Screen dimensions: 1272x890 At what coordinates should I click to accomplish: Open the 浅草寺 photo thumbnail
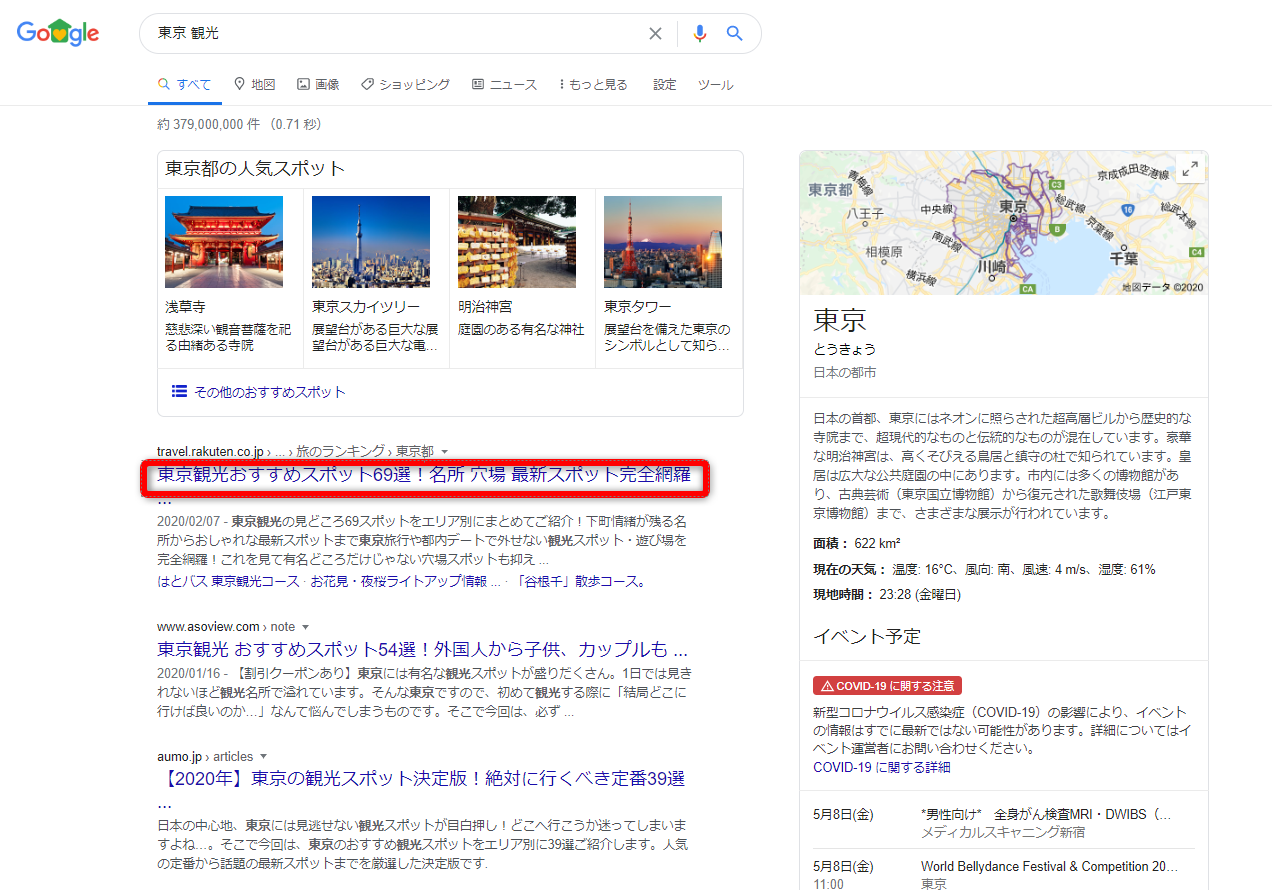pyautogui.click(x=224, y=242)
